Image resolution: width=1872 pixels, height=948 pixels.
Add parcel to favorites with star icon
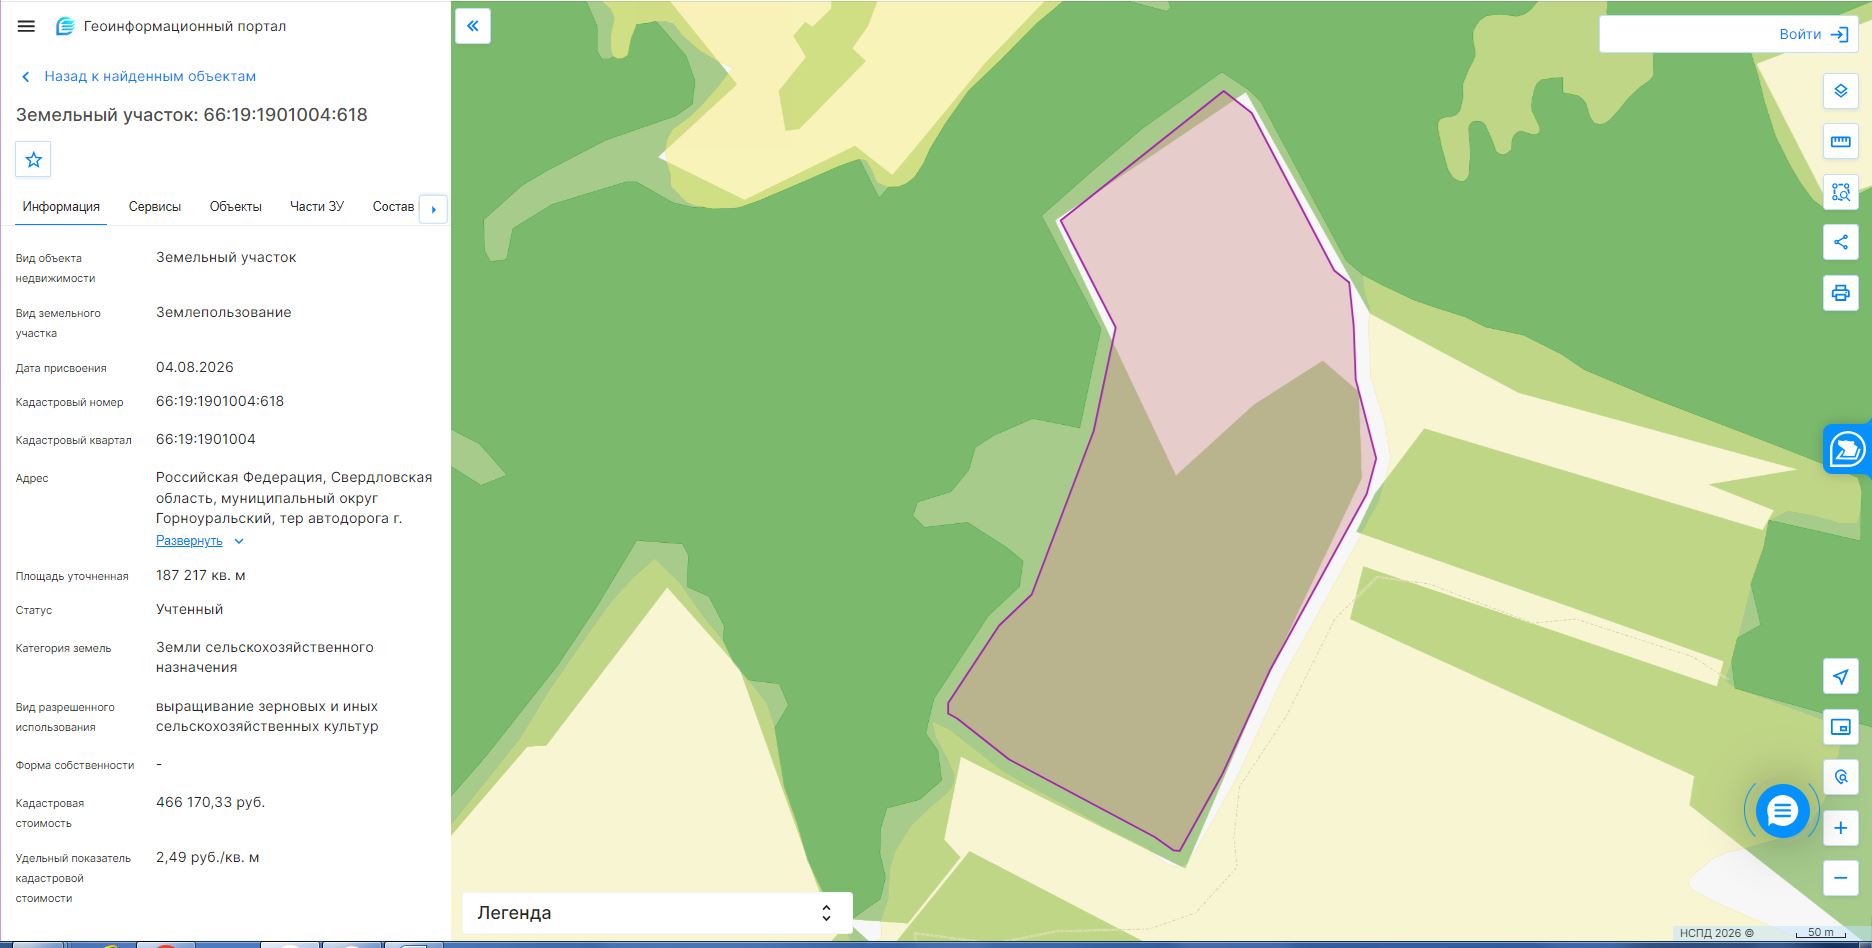33,159
